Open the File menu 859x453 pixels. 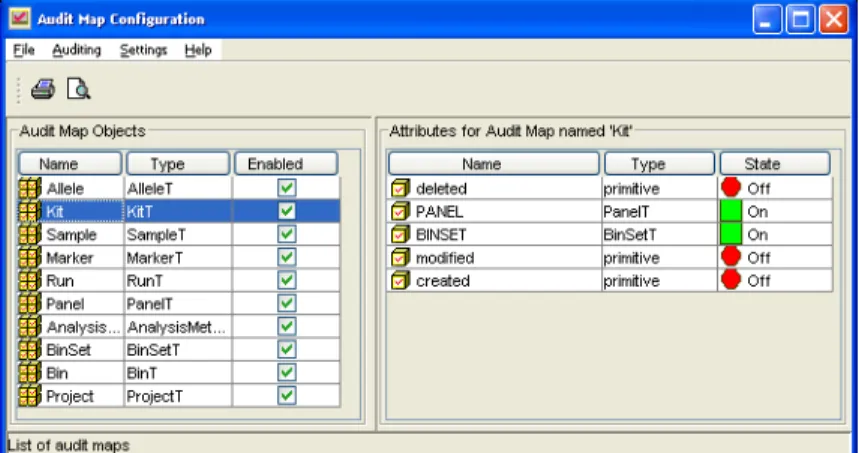24,50
